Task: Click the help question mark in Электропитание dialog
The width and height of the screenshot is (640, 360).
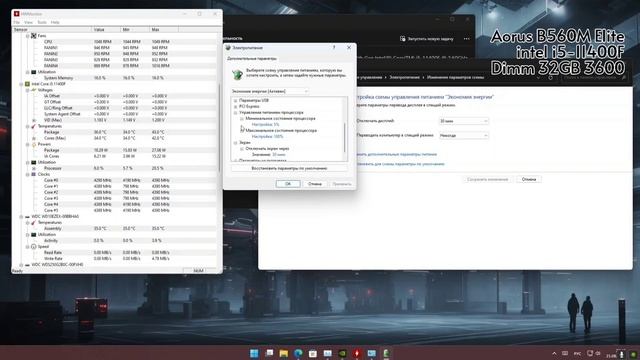Action: point(334,47)
